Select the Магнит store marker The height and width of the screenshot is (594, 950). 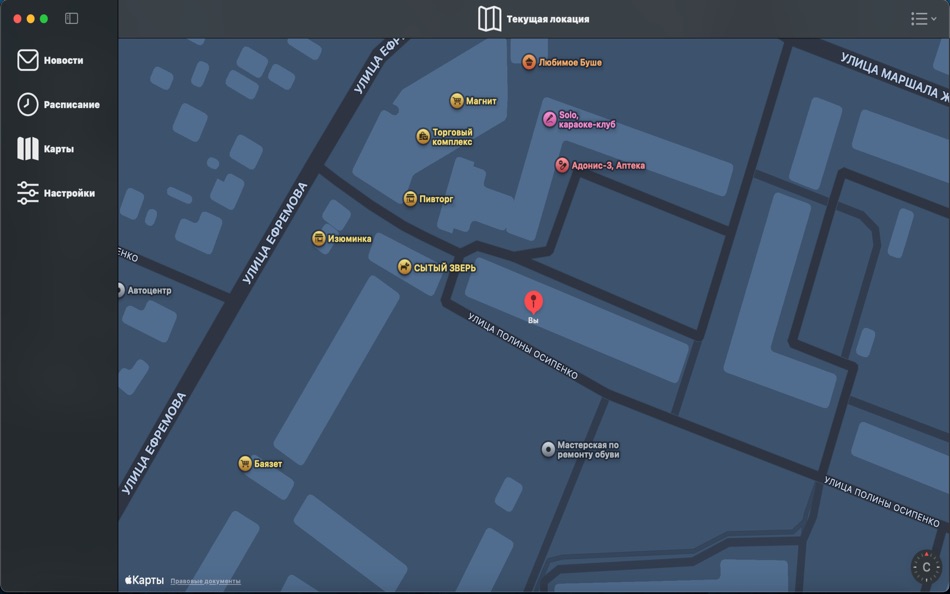[457, 101]
